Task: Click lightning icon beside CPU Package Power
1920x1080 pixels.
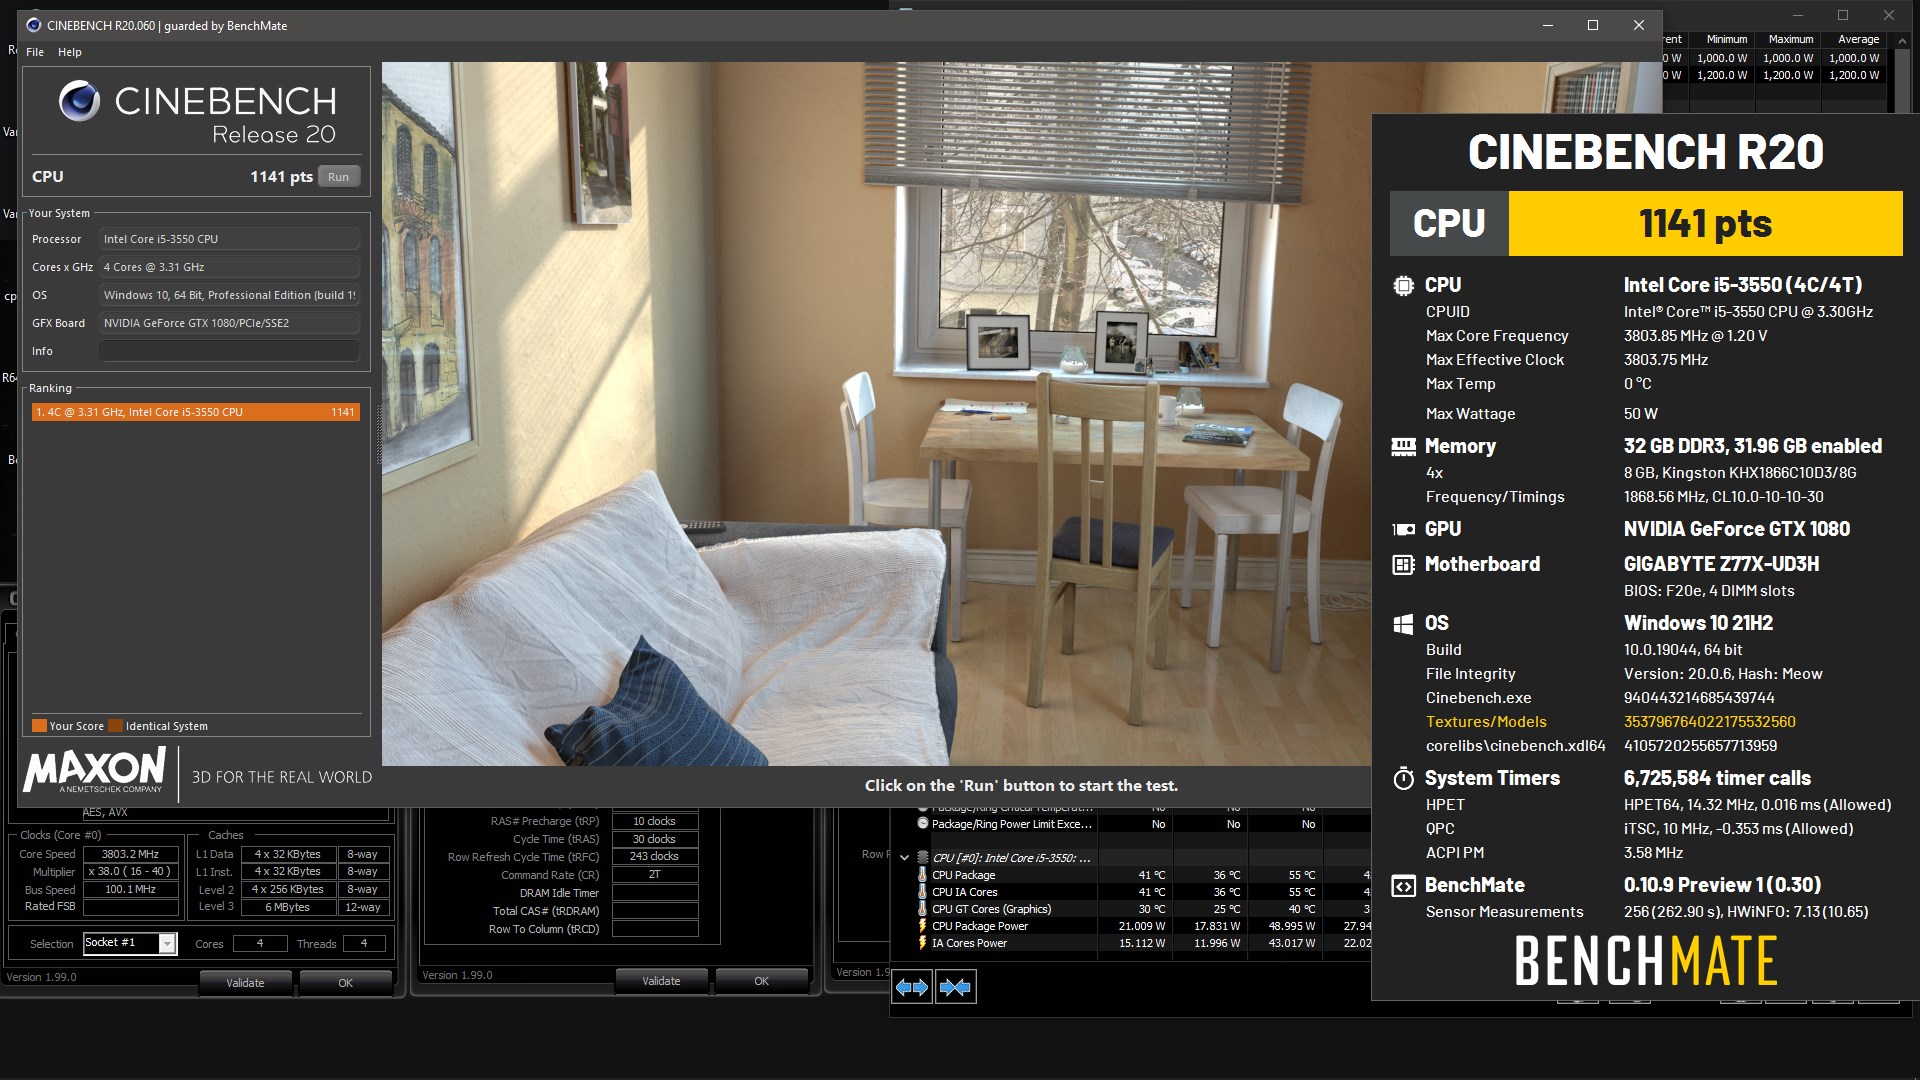Action: [922, 926]
